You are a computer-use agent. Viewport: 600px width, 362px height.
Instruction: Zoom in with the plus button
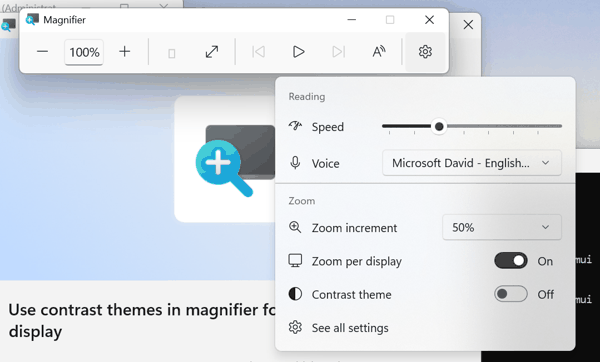click(x=124, y=52)
